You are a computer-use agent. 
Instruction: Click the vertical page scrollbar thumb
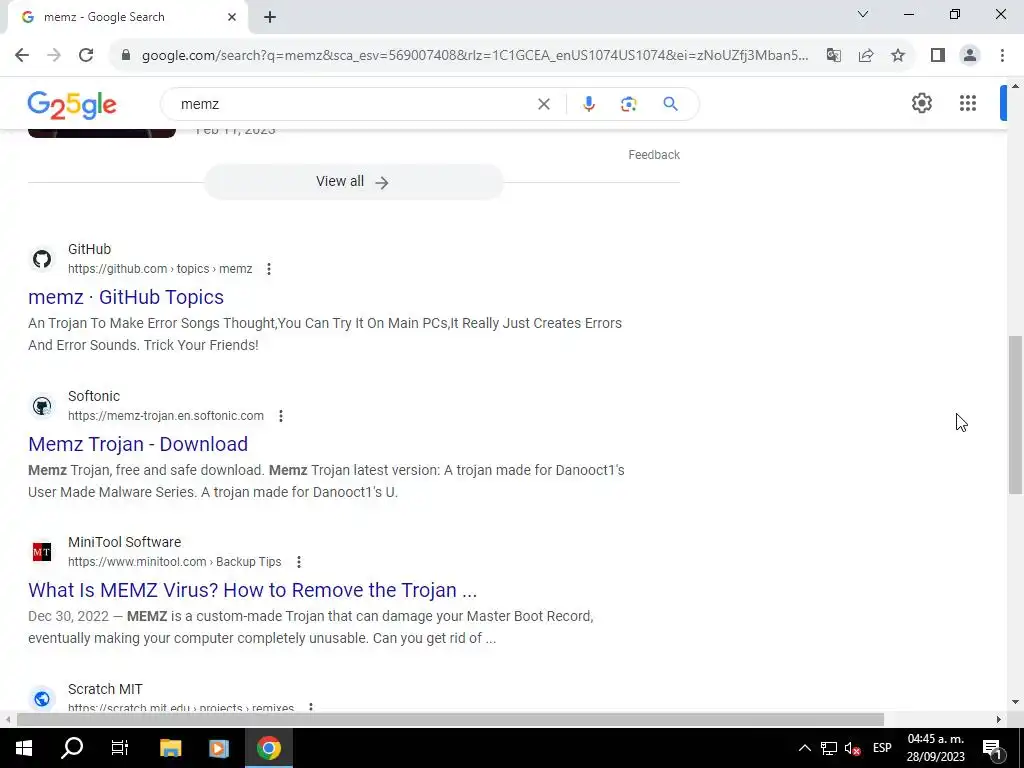pyautogui.click(x=1015, y=415)
